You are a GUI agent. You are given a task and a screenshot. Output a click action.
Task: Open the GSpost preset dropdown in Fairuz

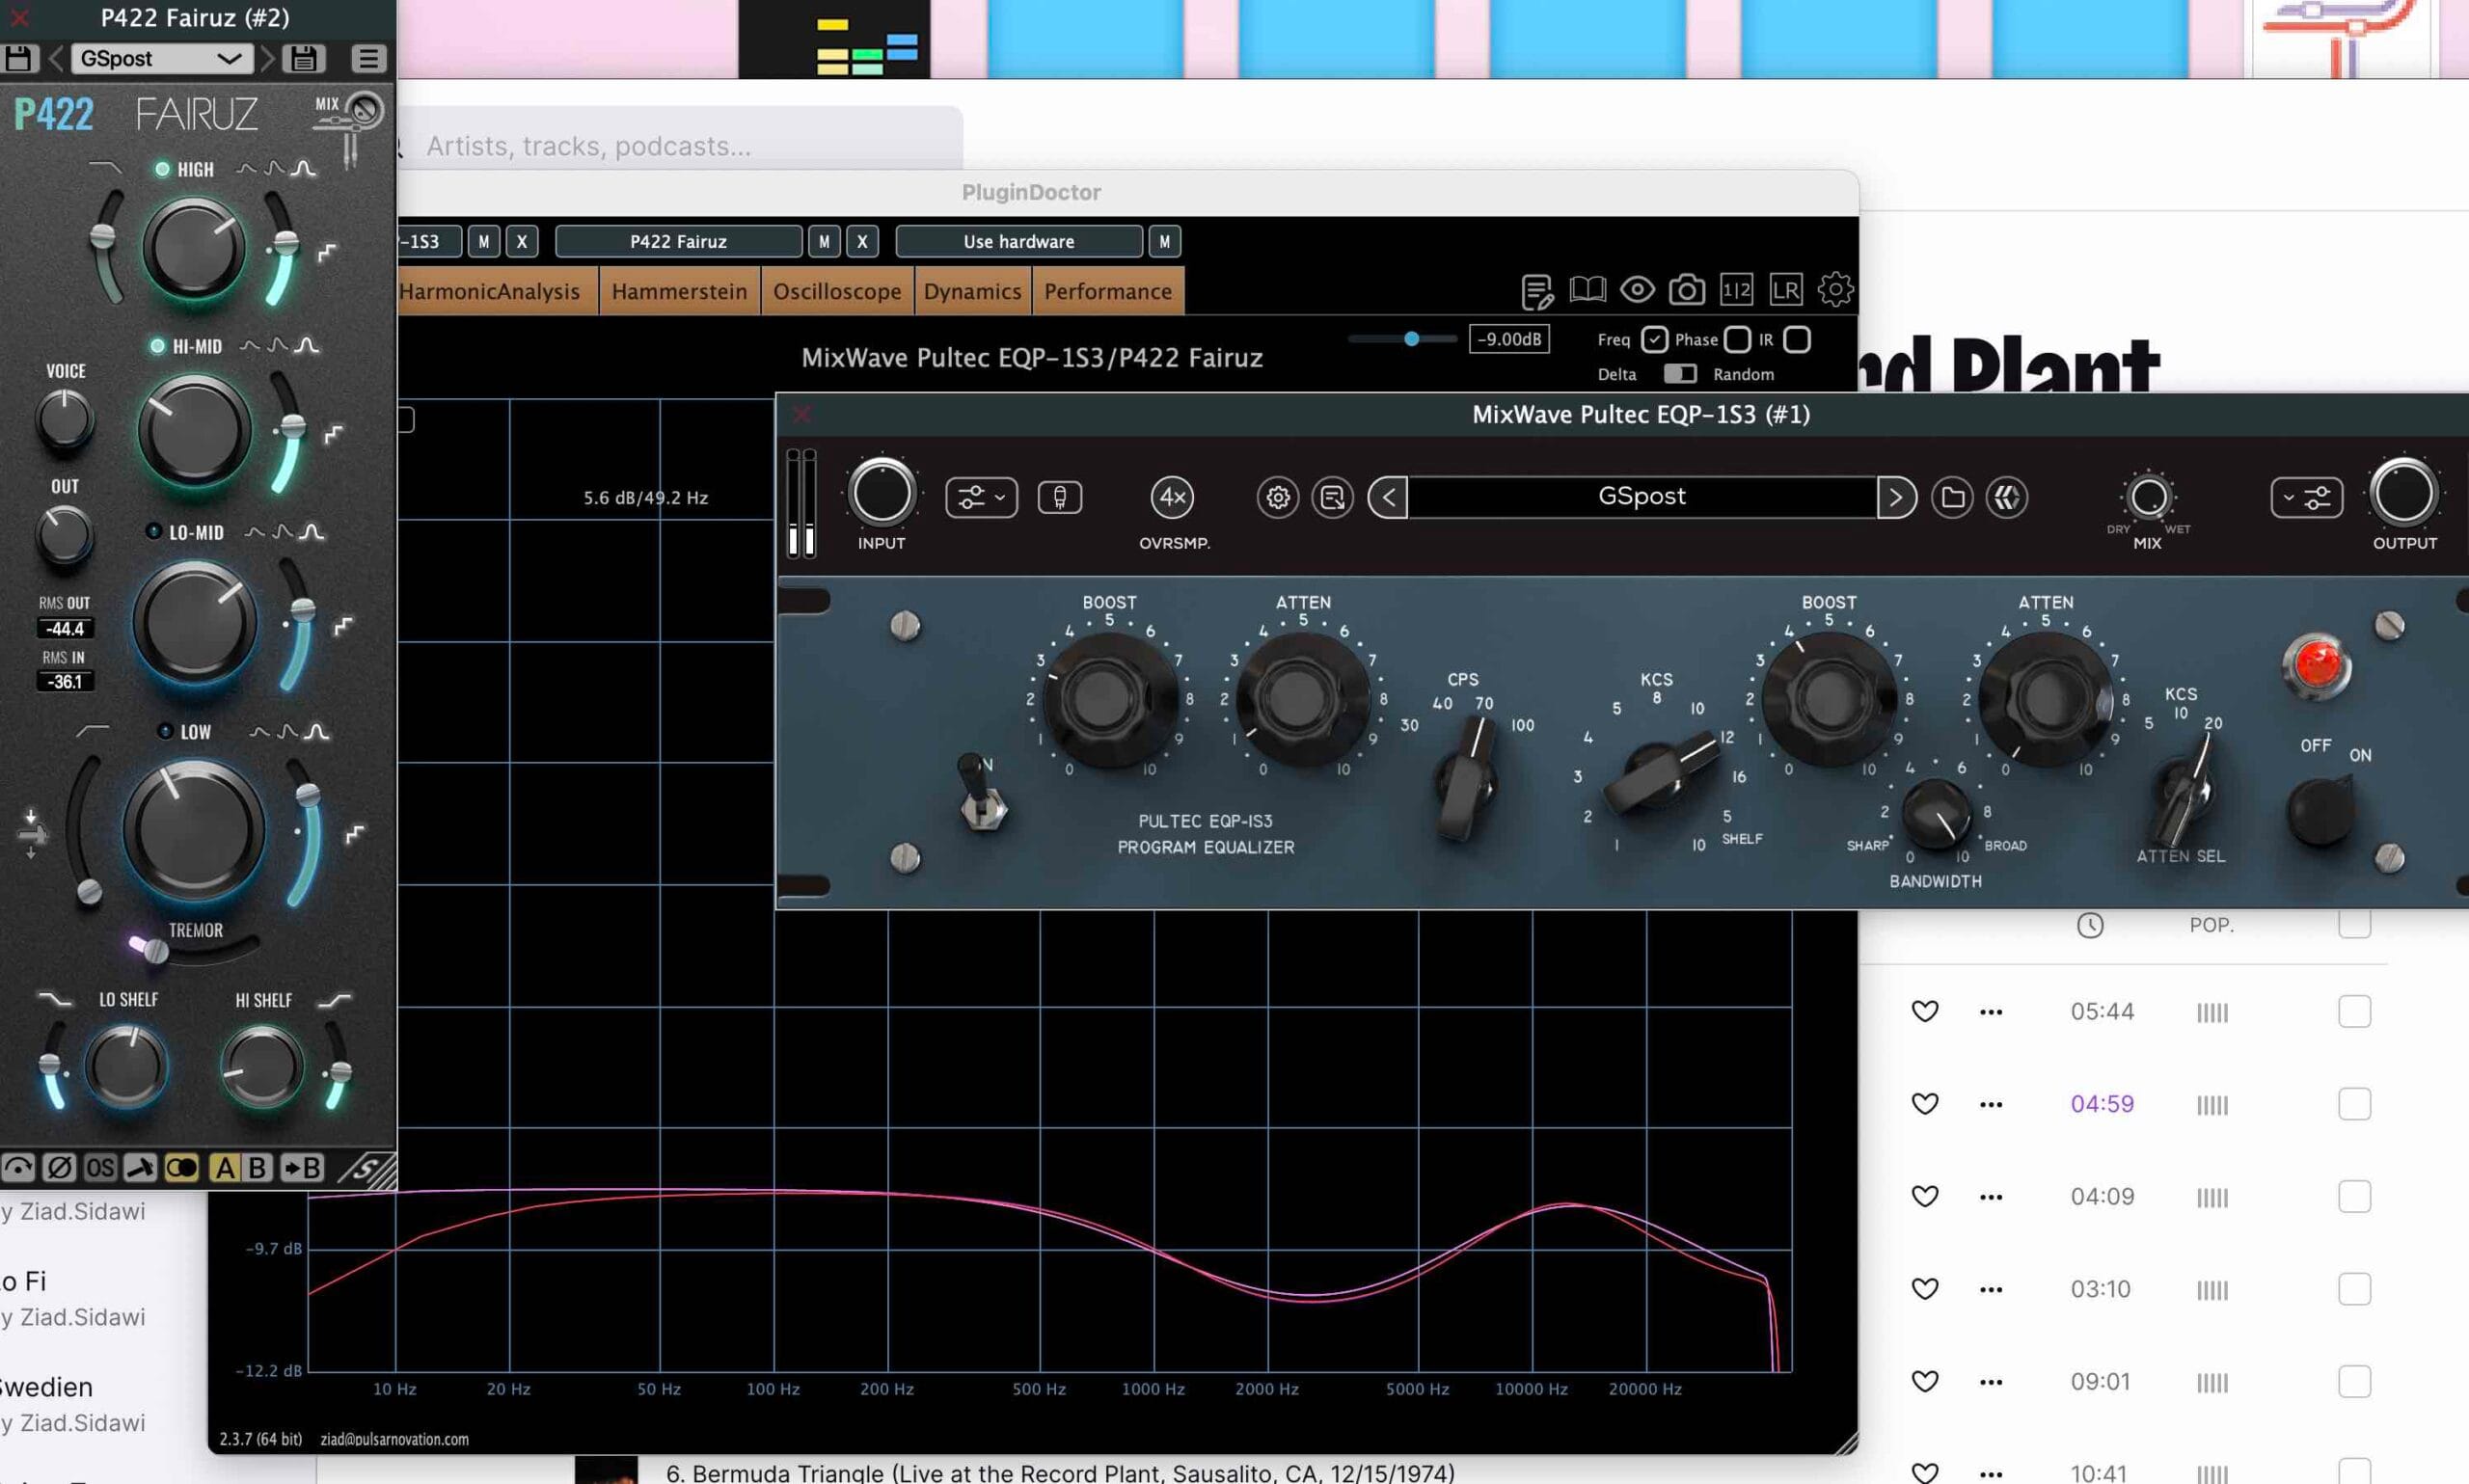pos(161,59)
